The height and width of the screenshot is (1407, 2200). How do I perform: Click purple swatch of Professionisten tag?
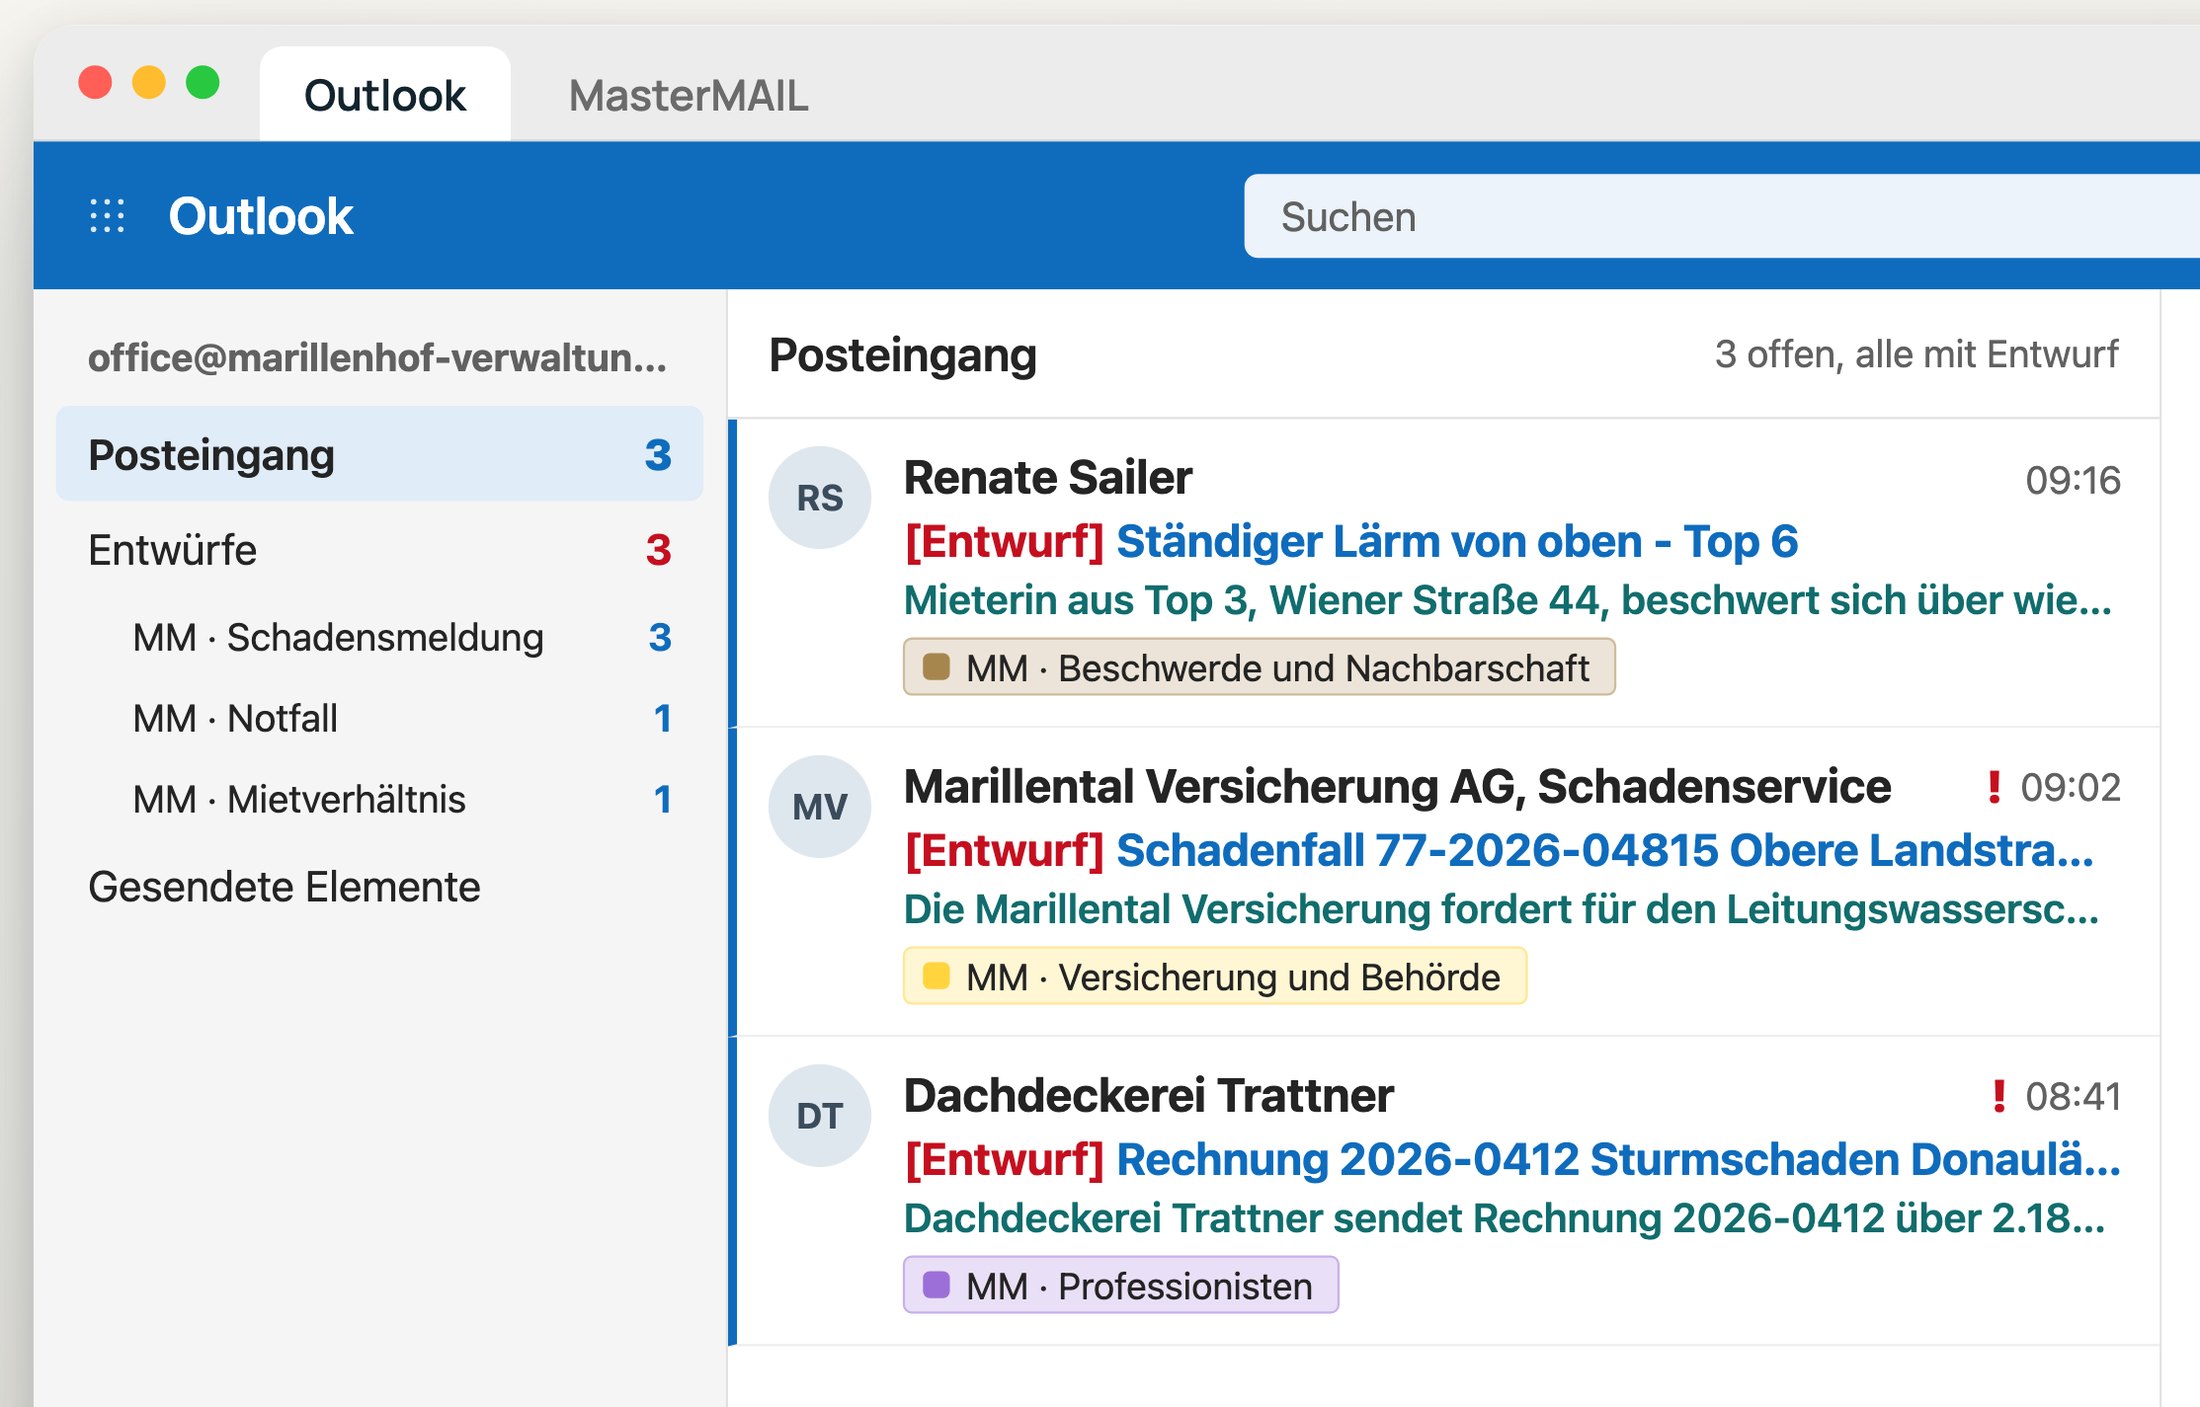click(x=936, y=1285)
